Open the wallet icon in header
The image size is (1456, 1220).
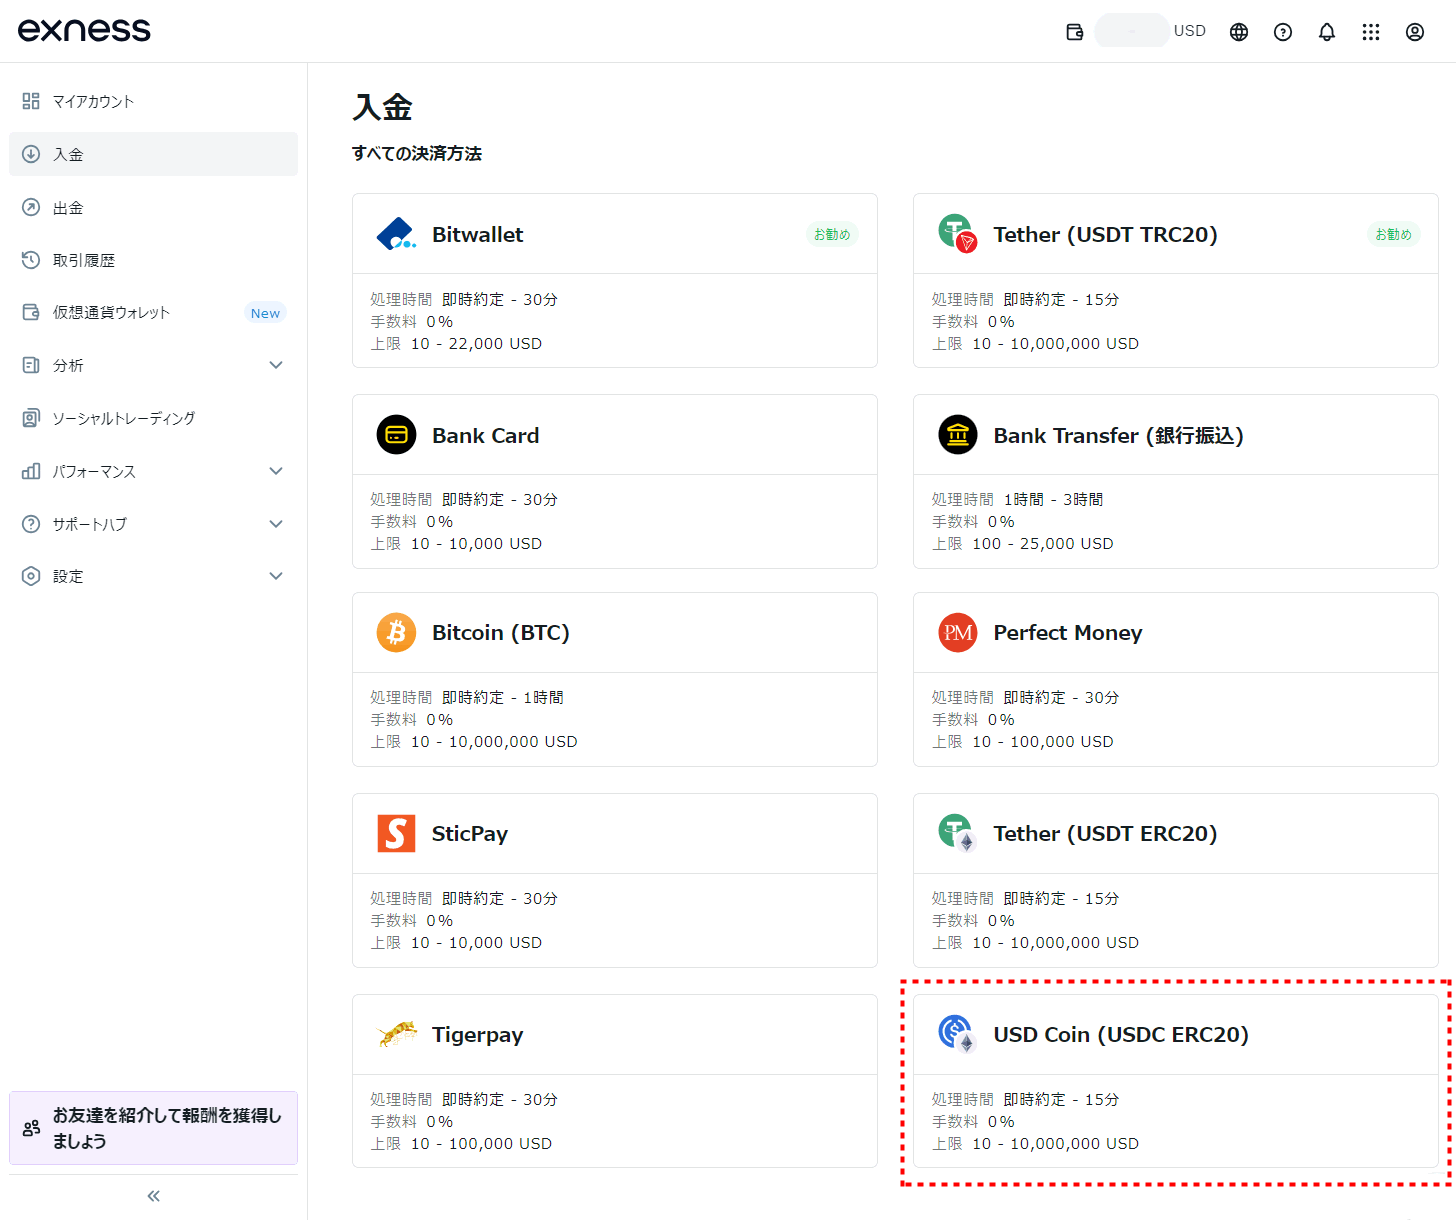(x=1075, y=32)
